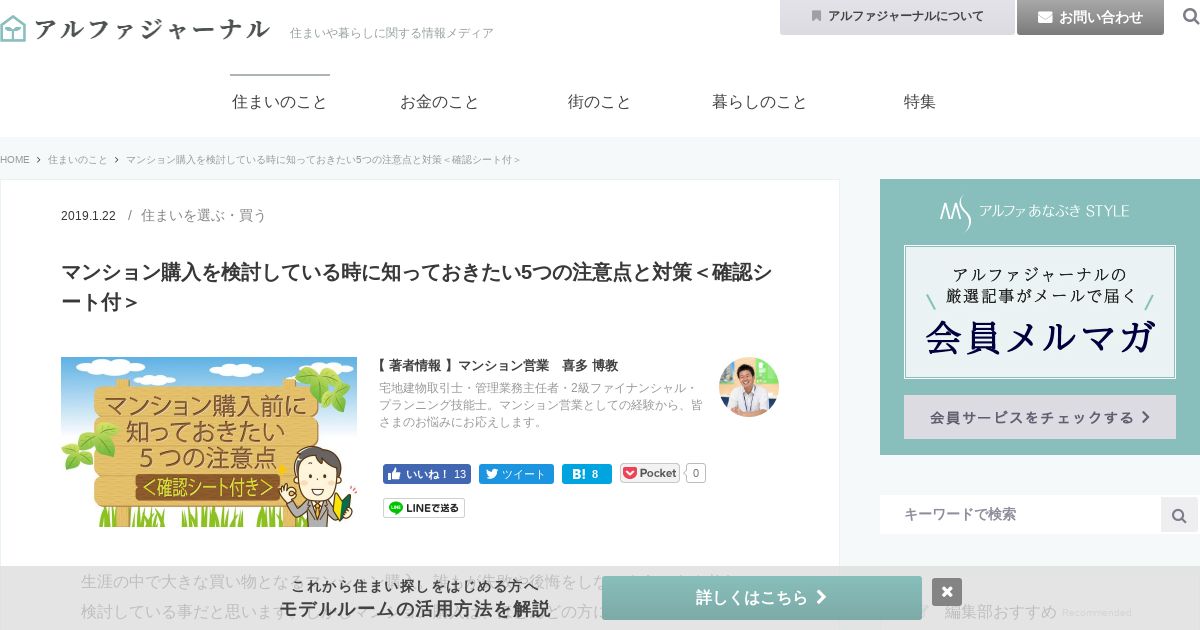Image resolution: width=1200 pixels, height=630 pixels.
Task: Submit keyword search with magnifier button
Action: (1179, 515)
